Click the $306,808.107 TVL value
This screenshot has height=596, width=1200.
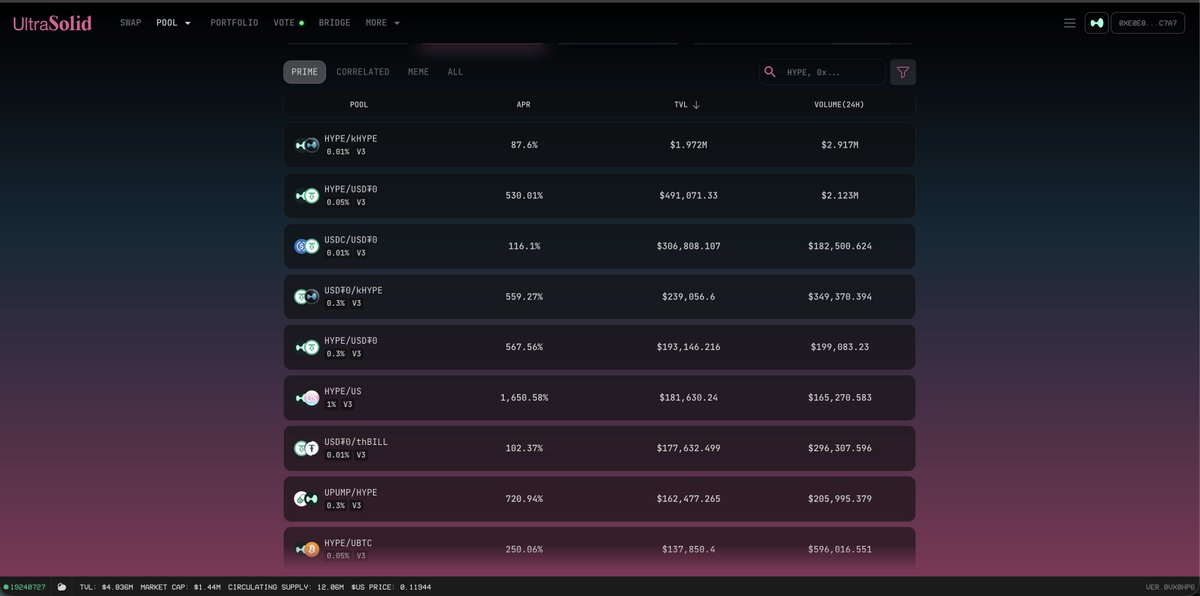click(x=688, y=246)
